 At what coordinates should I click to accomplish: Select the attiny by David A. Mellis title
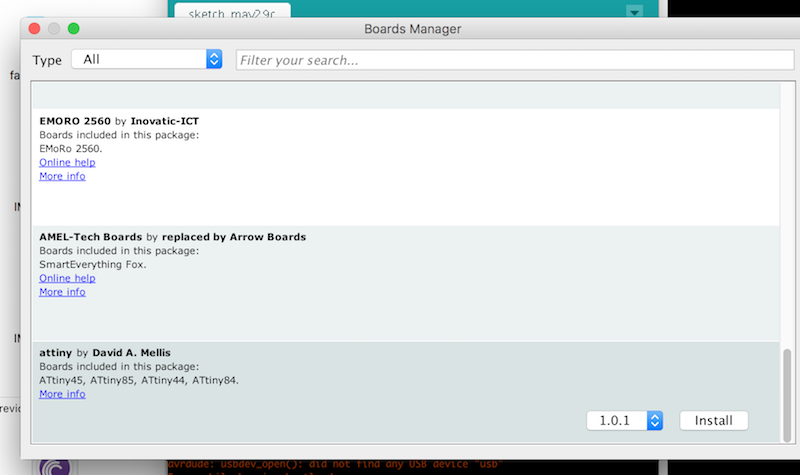click(x=105, y=353)
